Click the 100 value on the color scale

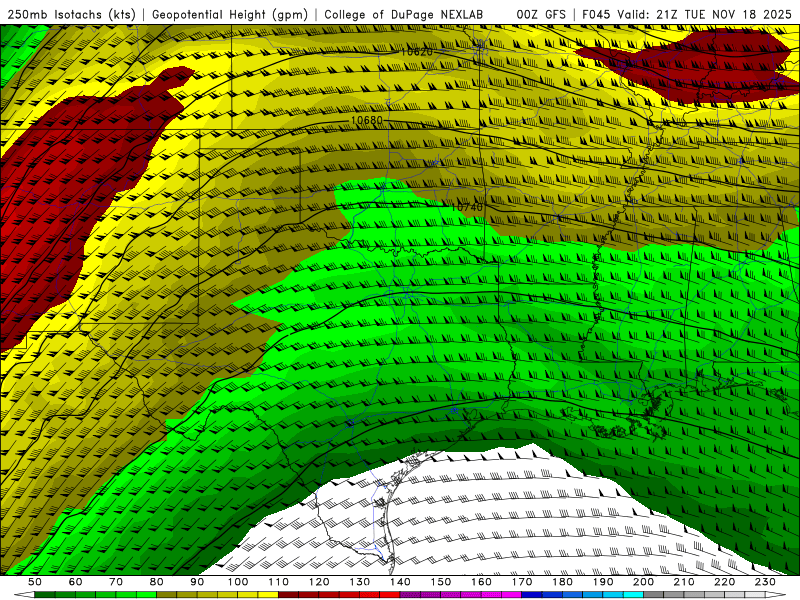[x=238, y=582]
